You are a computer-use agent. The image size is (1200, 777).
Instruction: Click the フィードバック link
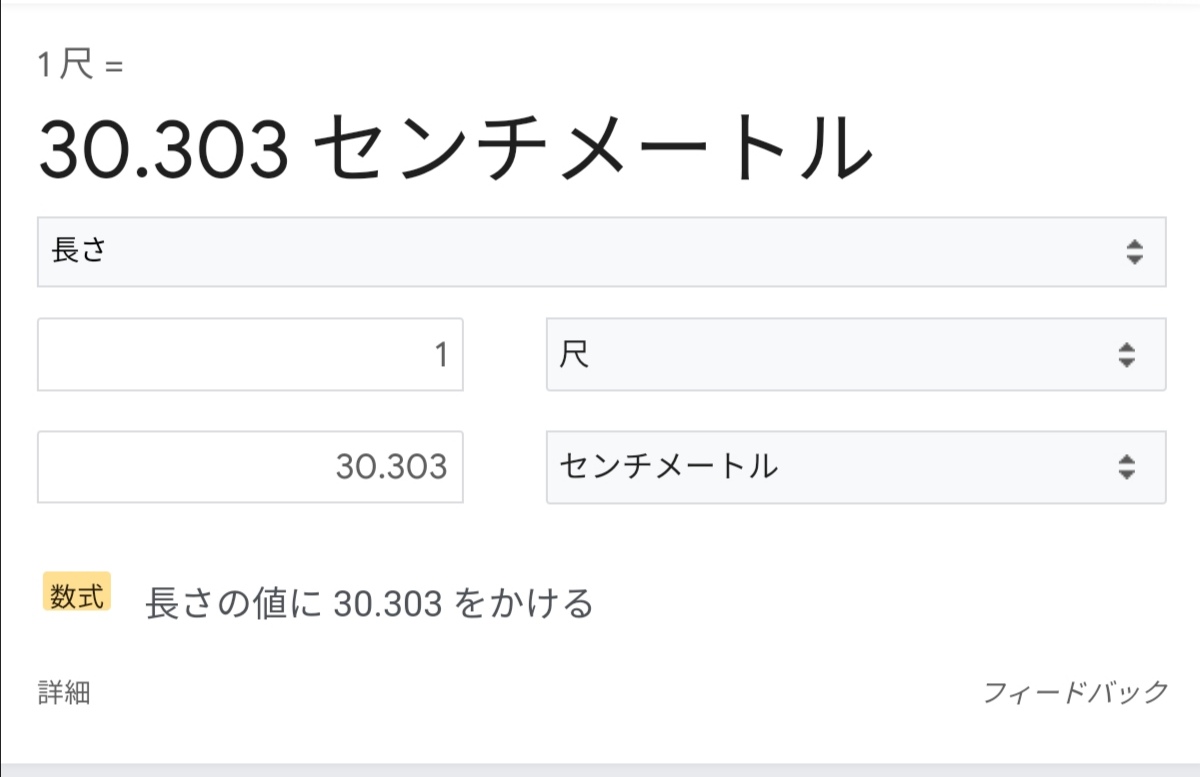1075,692
